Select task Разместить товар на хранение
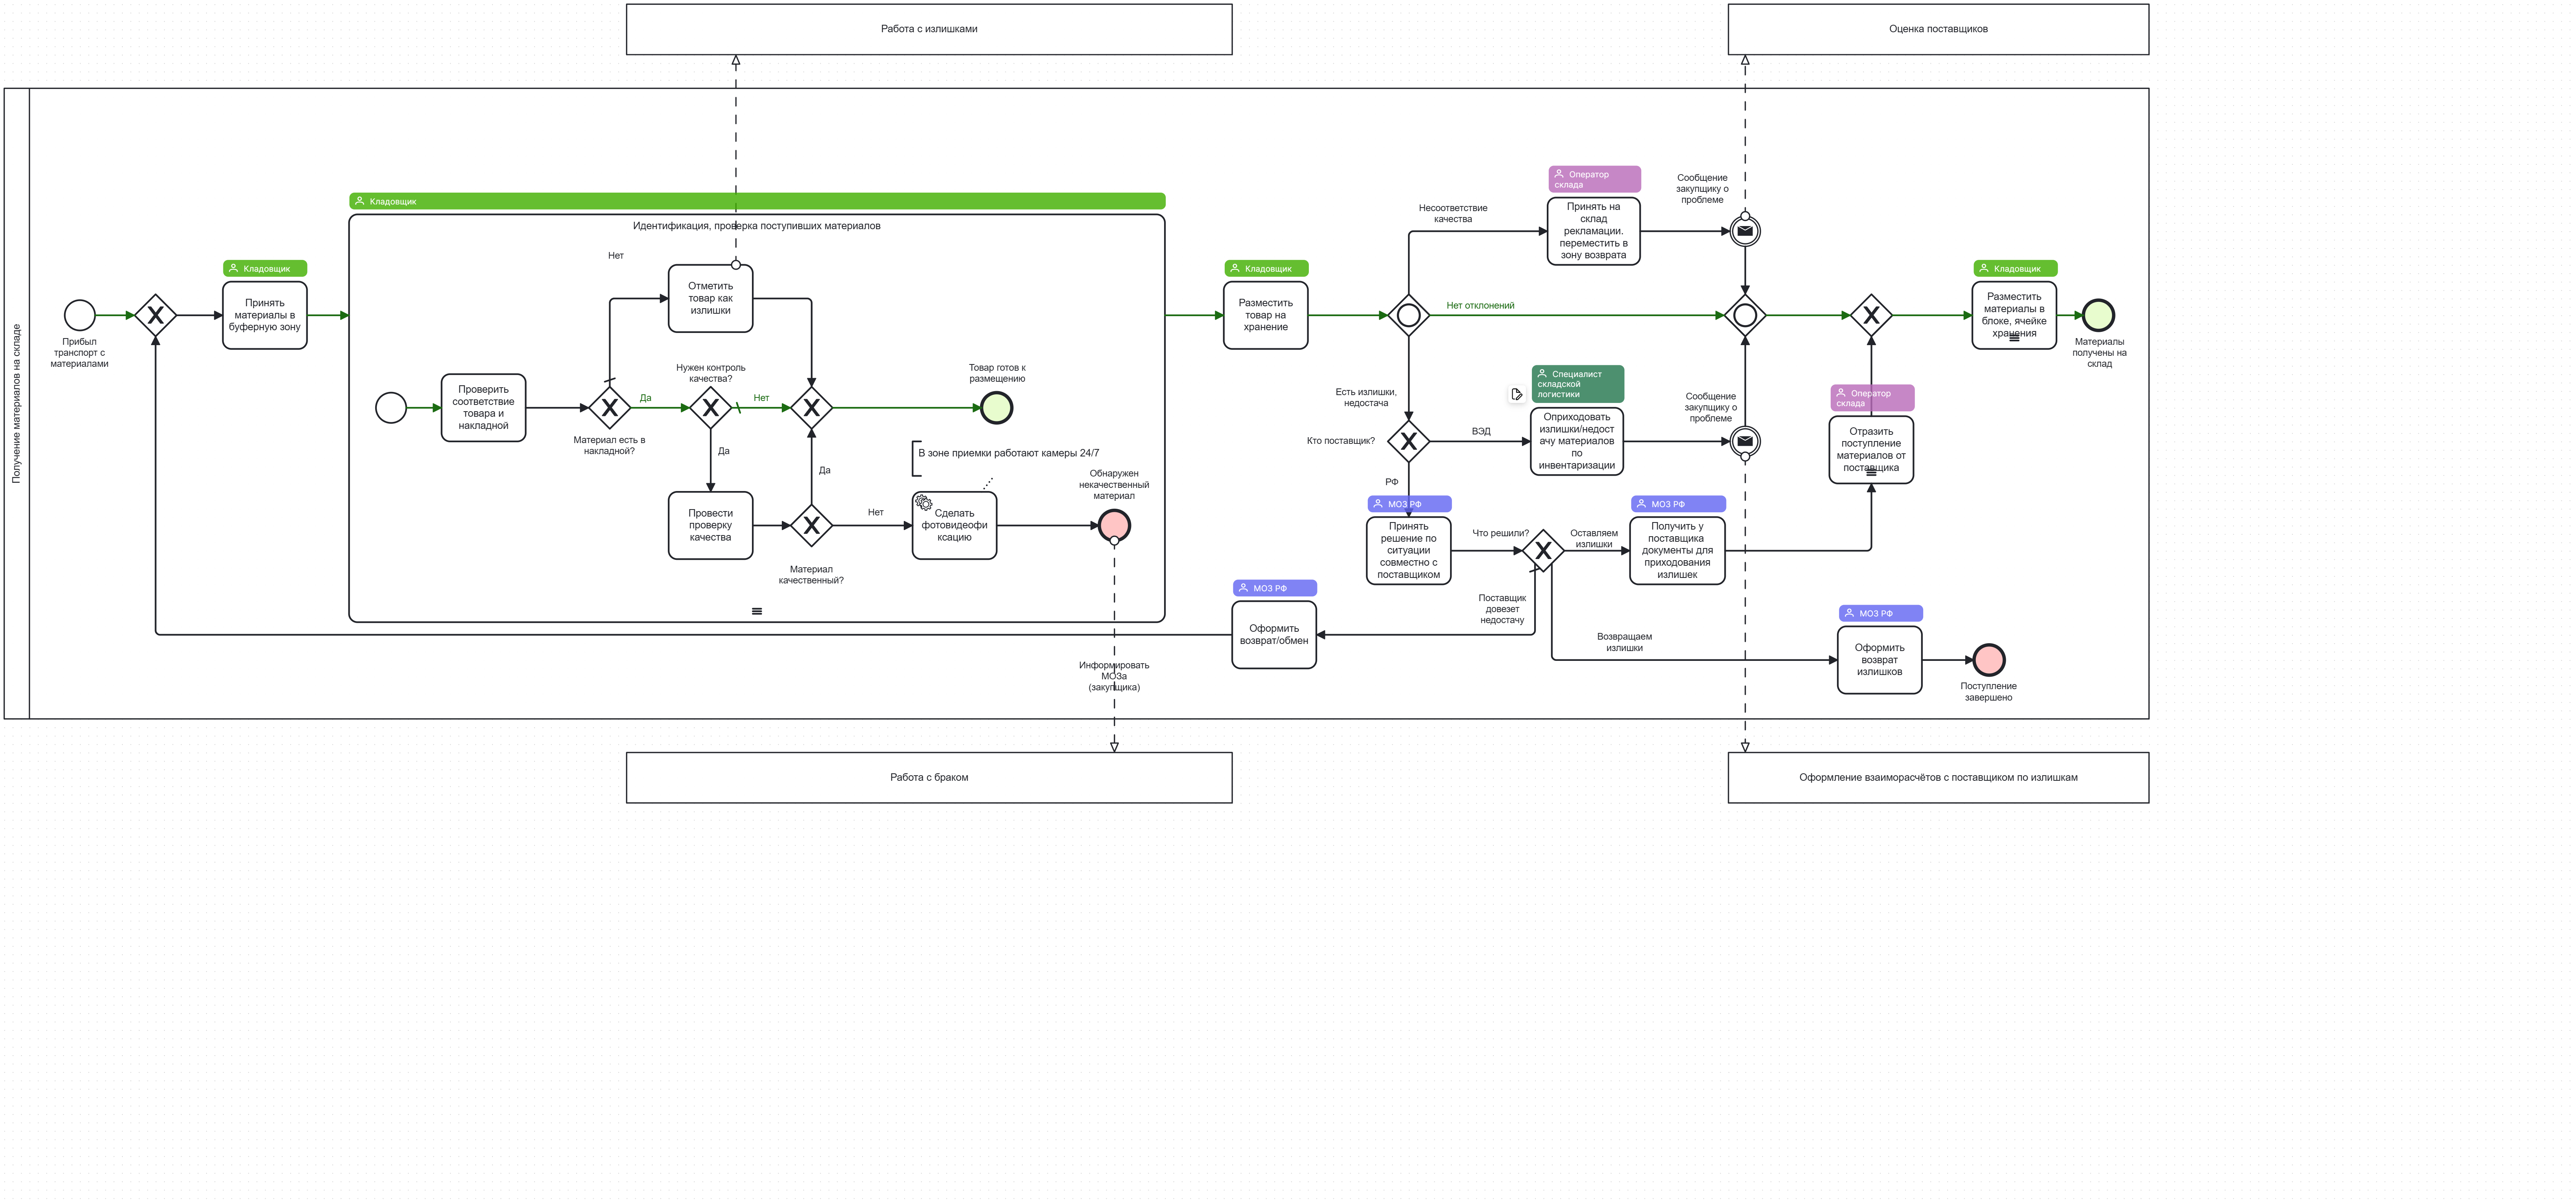 point(1266,315)
